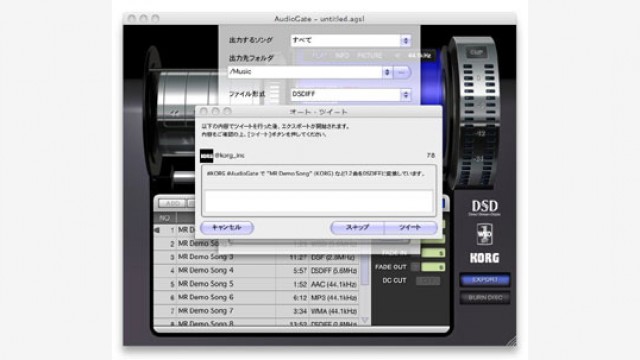Click the scroll-down arrow under the song list
This screenshot has width=640, height=360.
point(364,321)
